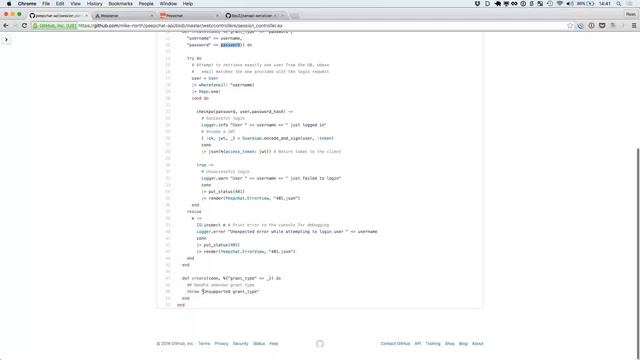
Task: Open the Blog footer link
Action: coord(463,344)
